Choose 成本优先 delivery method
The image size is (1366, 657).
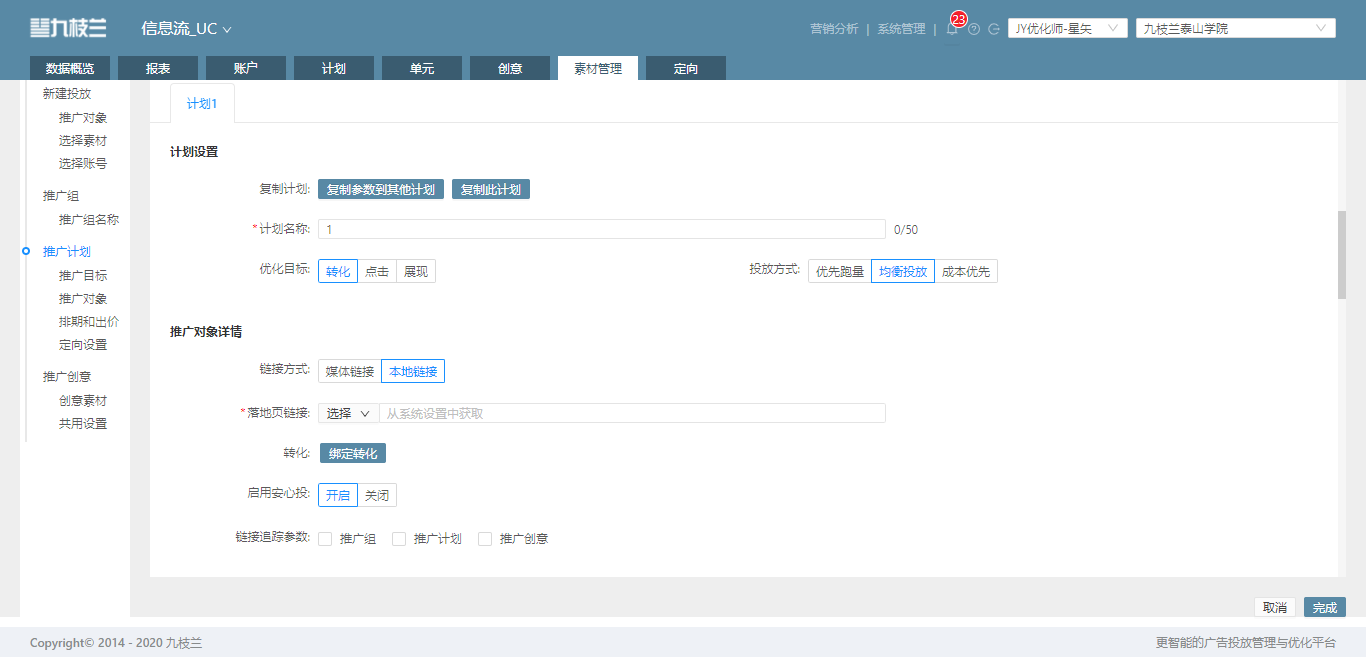(966, 271)
